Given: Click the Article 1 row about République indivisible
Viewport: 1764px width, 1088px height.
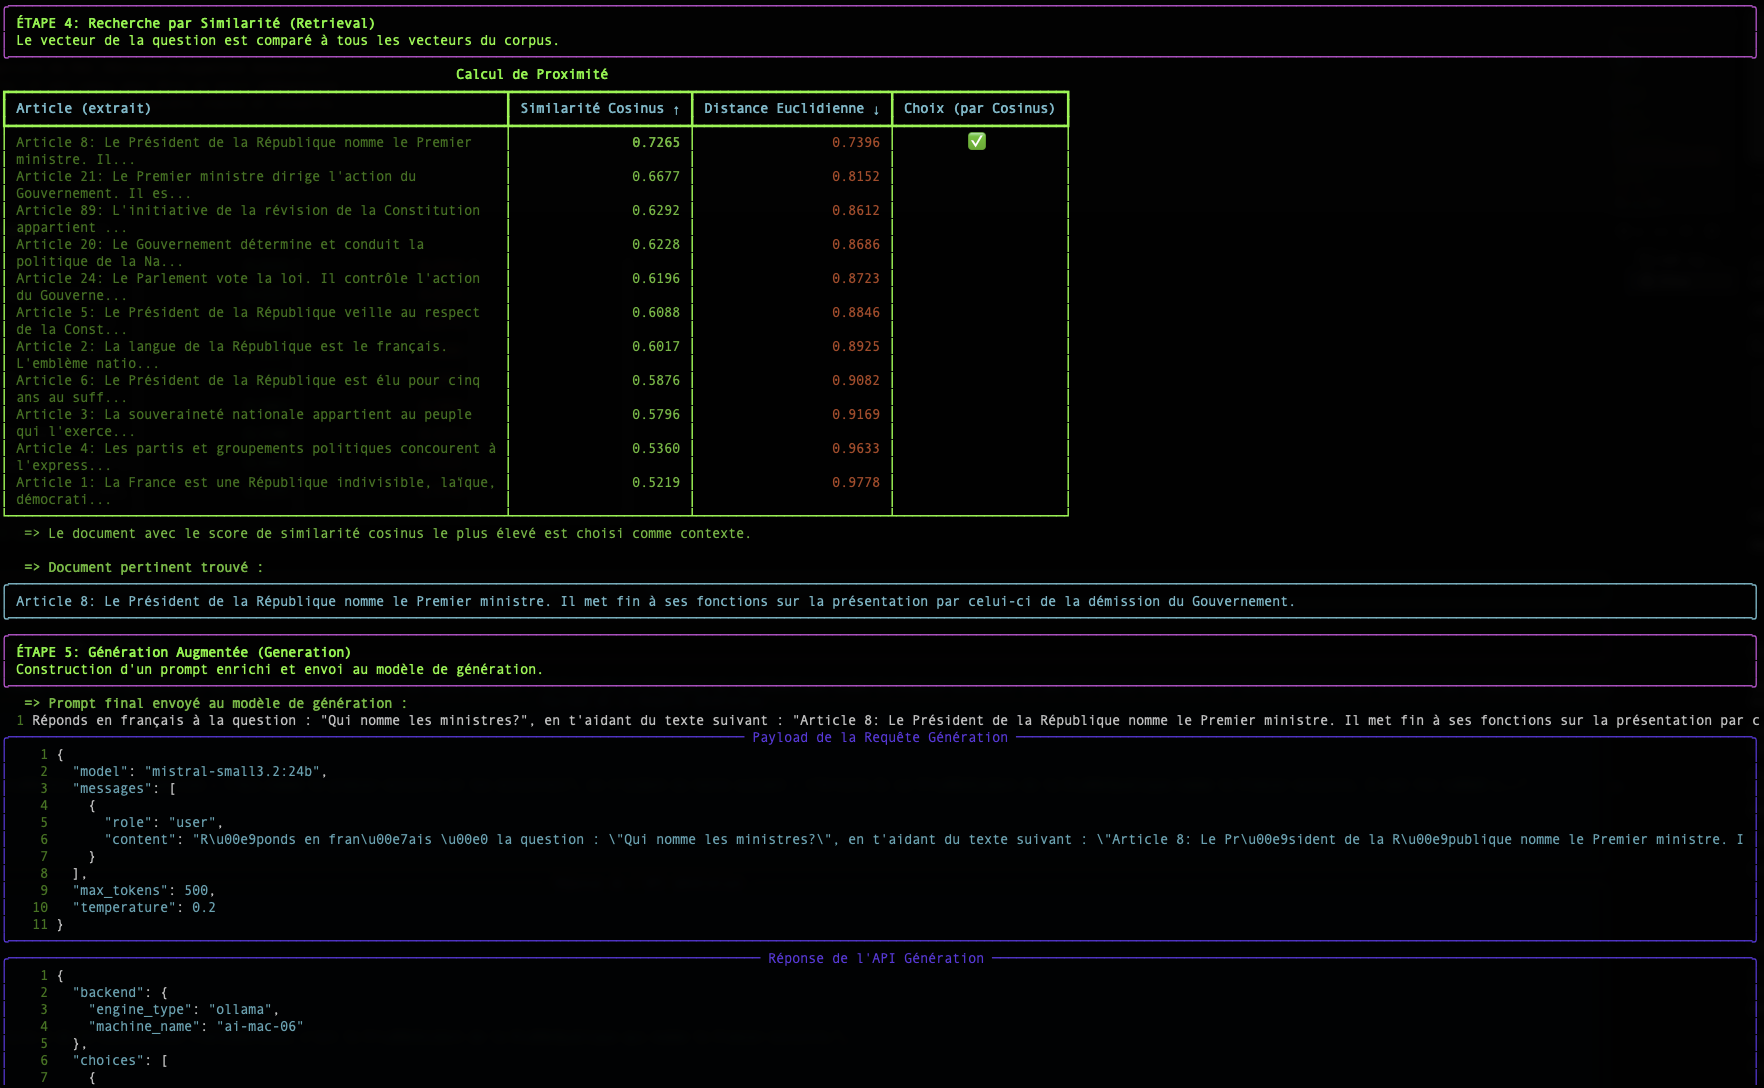Looking at the screenshot, I should tap(255, 490).
